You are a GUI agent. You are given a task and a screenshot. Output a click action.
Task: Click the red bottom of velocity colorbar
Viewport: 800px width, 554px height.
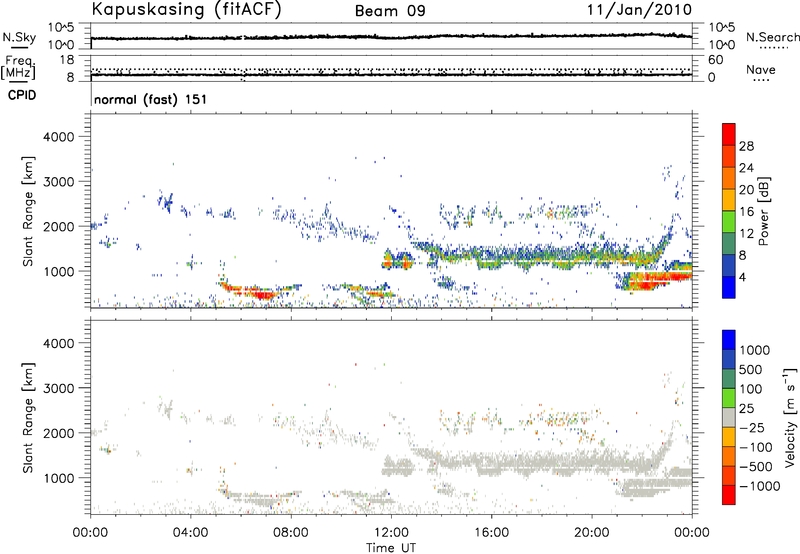click(x=729, y=495)
